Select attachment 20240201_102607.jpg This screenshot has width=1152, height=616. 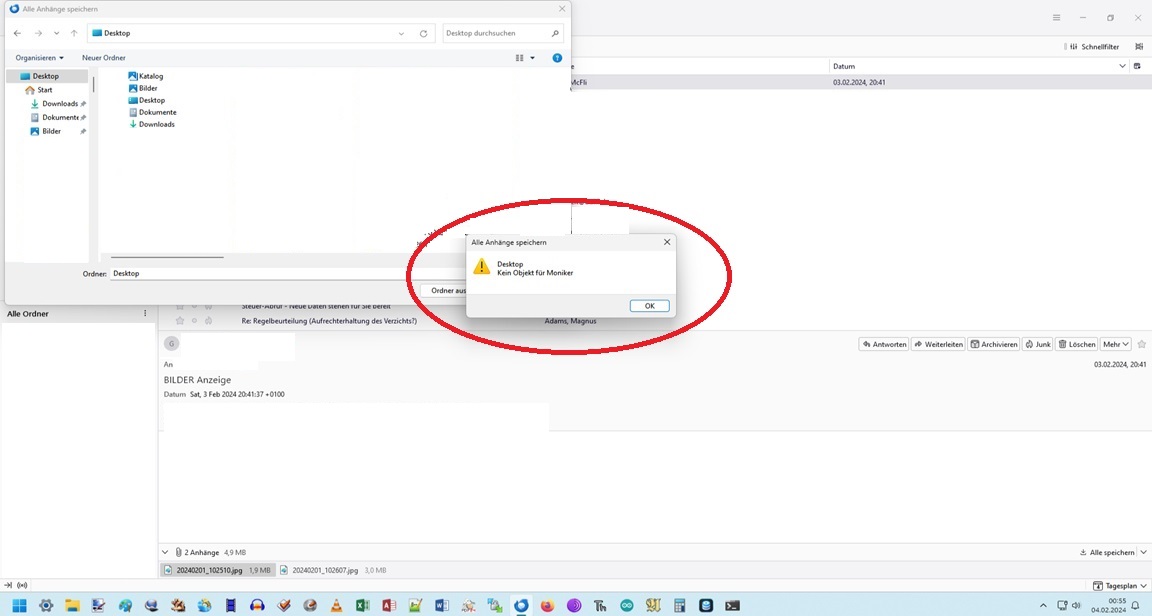333,570
